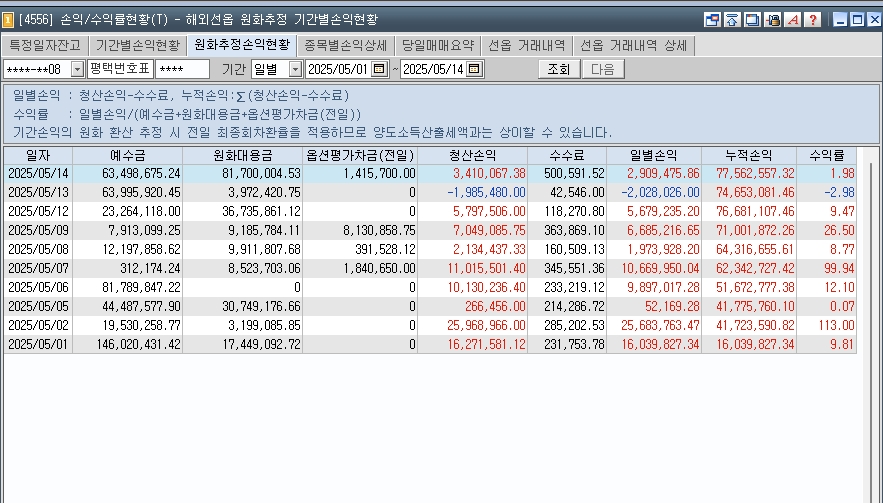Open the start date calendar picker
This screenshot has height=503, width=883.
pyautogui.click(x=379, y=69)
